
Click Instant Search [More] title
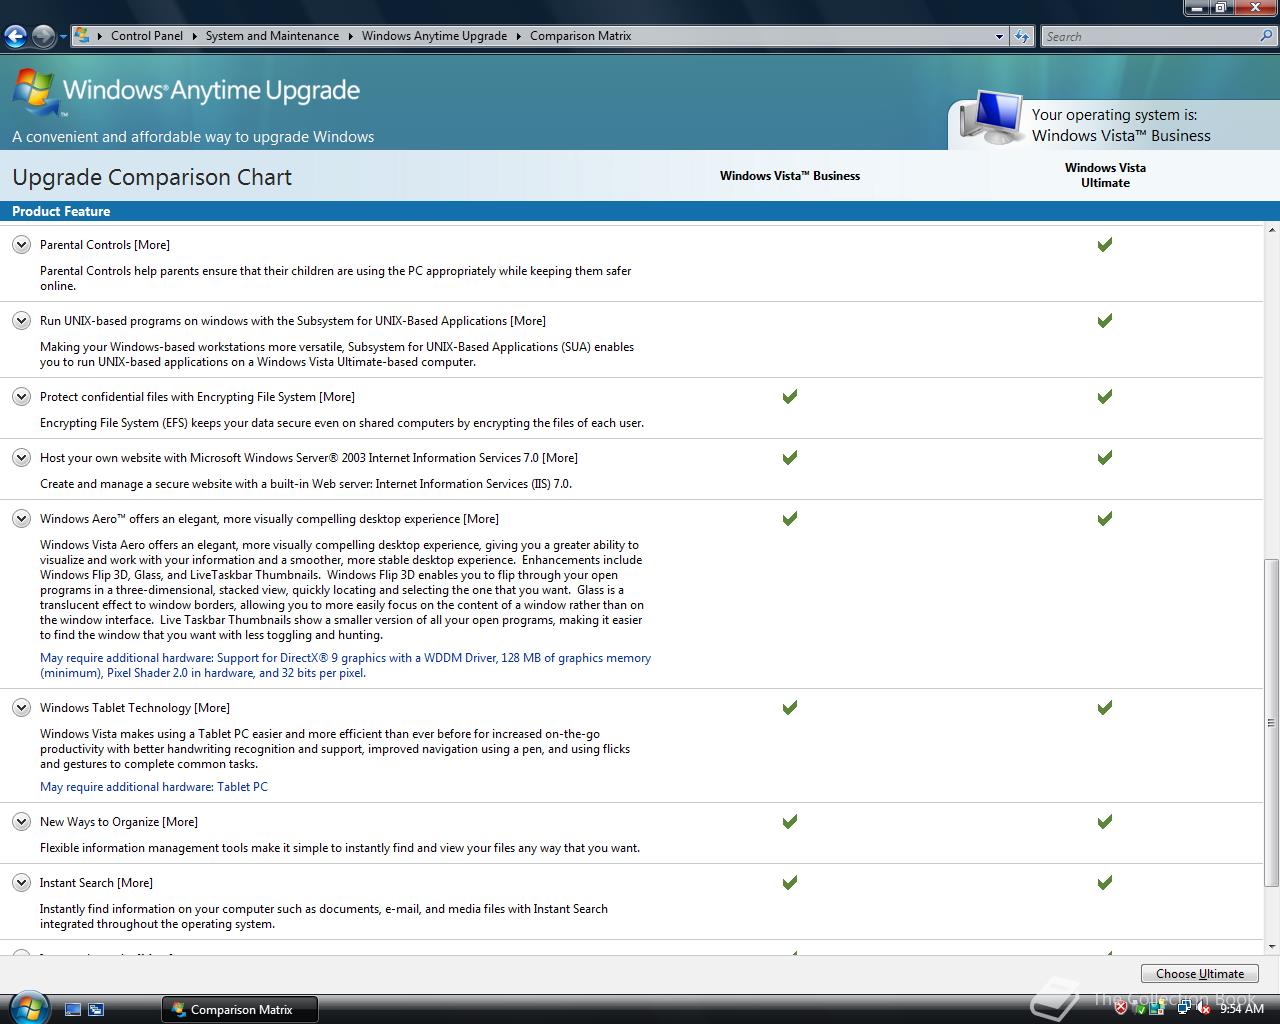click(96, 883)
